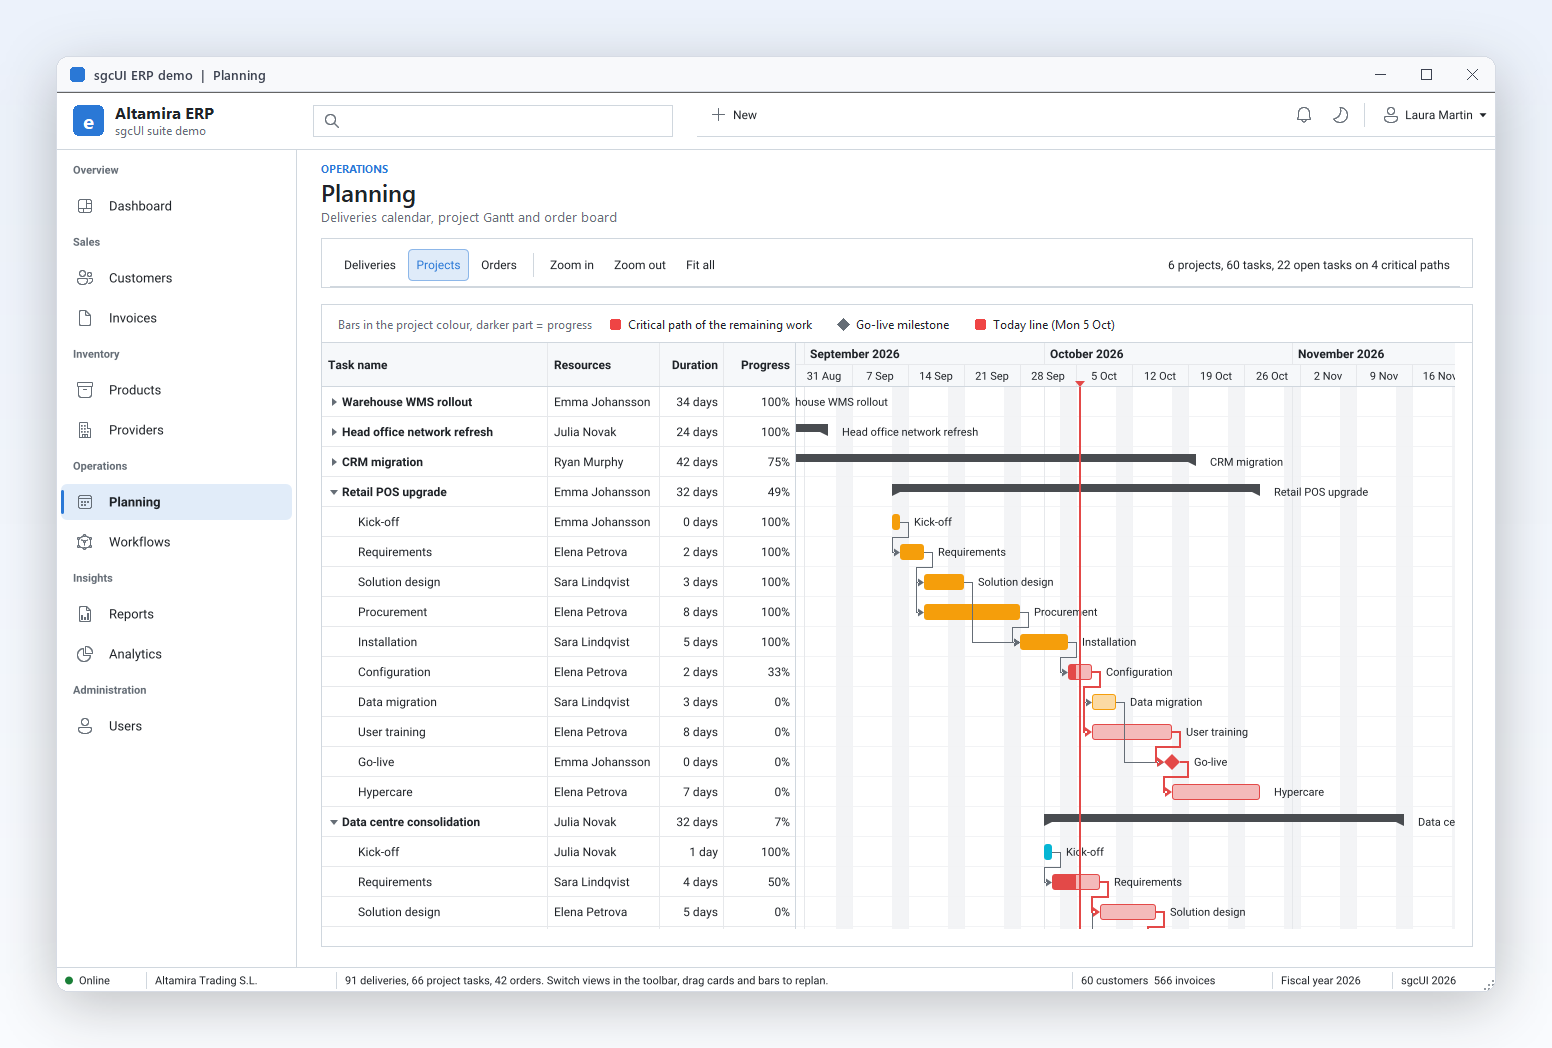Expand the CRM migration project
The image size is (1552, 1048).
click(x=334, y=462)
